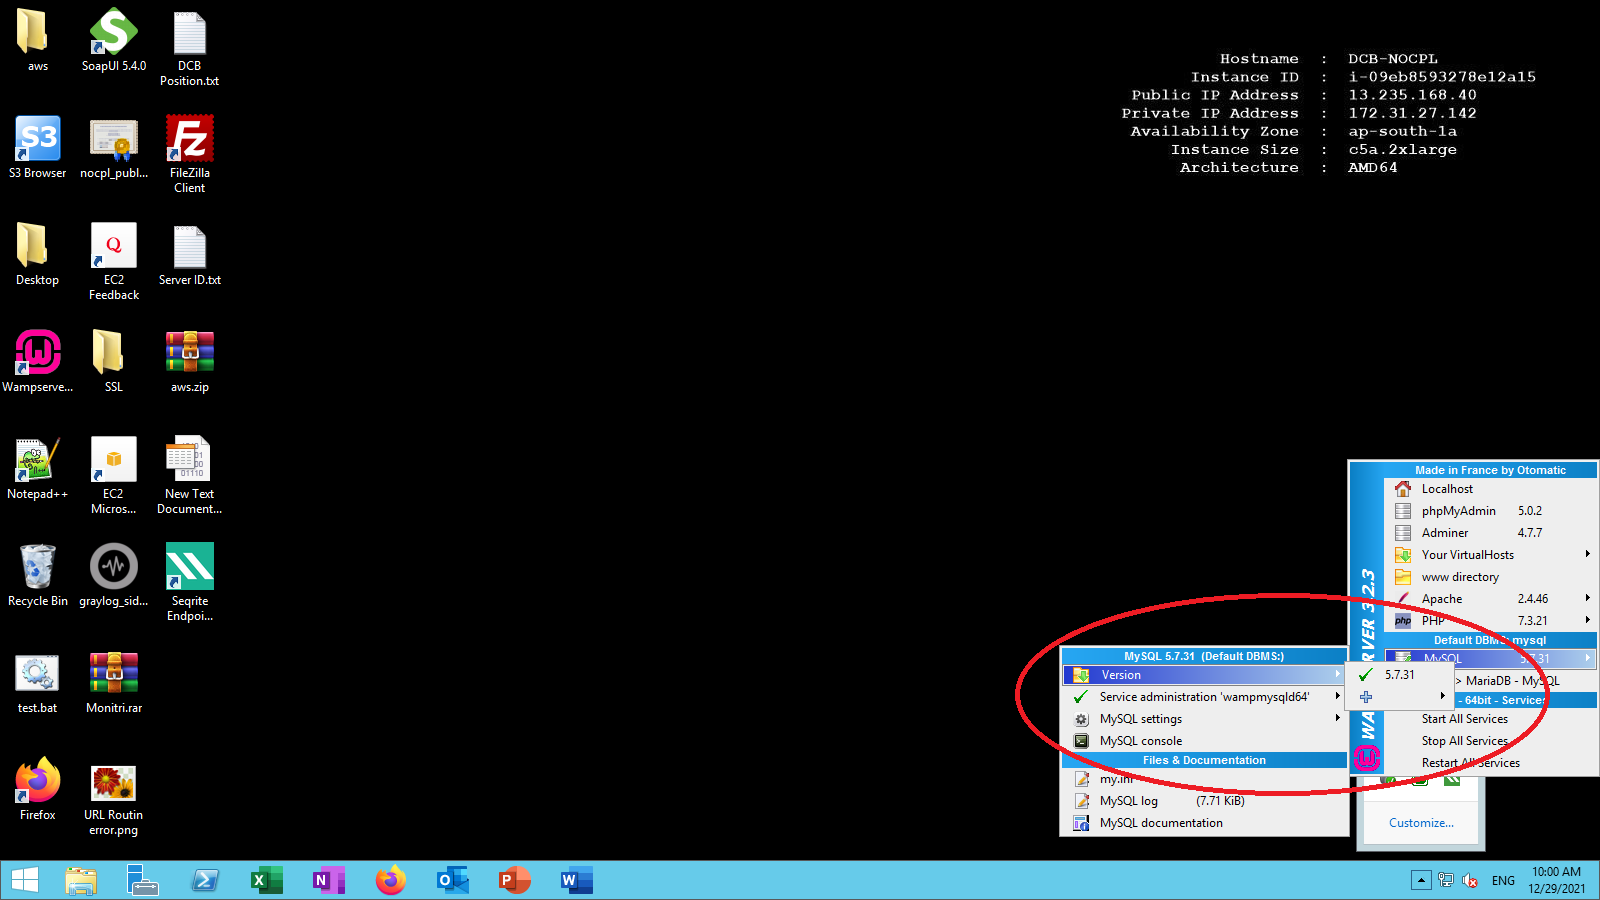Expand the Apache 2.4.46 submenu arrow
The width and height of the screenshot is (1600, 900).
pos(1587,598)
